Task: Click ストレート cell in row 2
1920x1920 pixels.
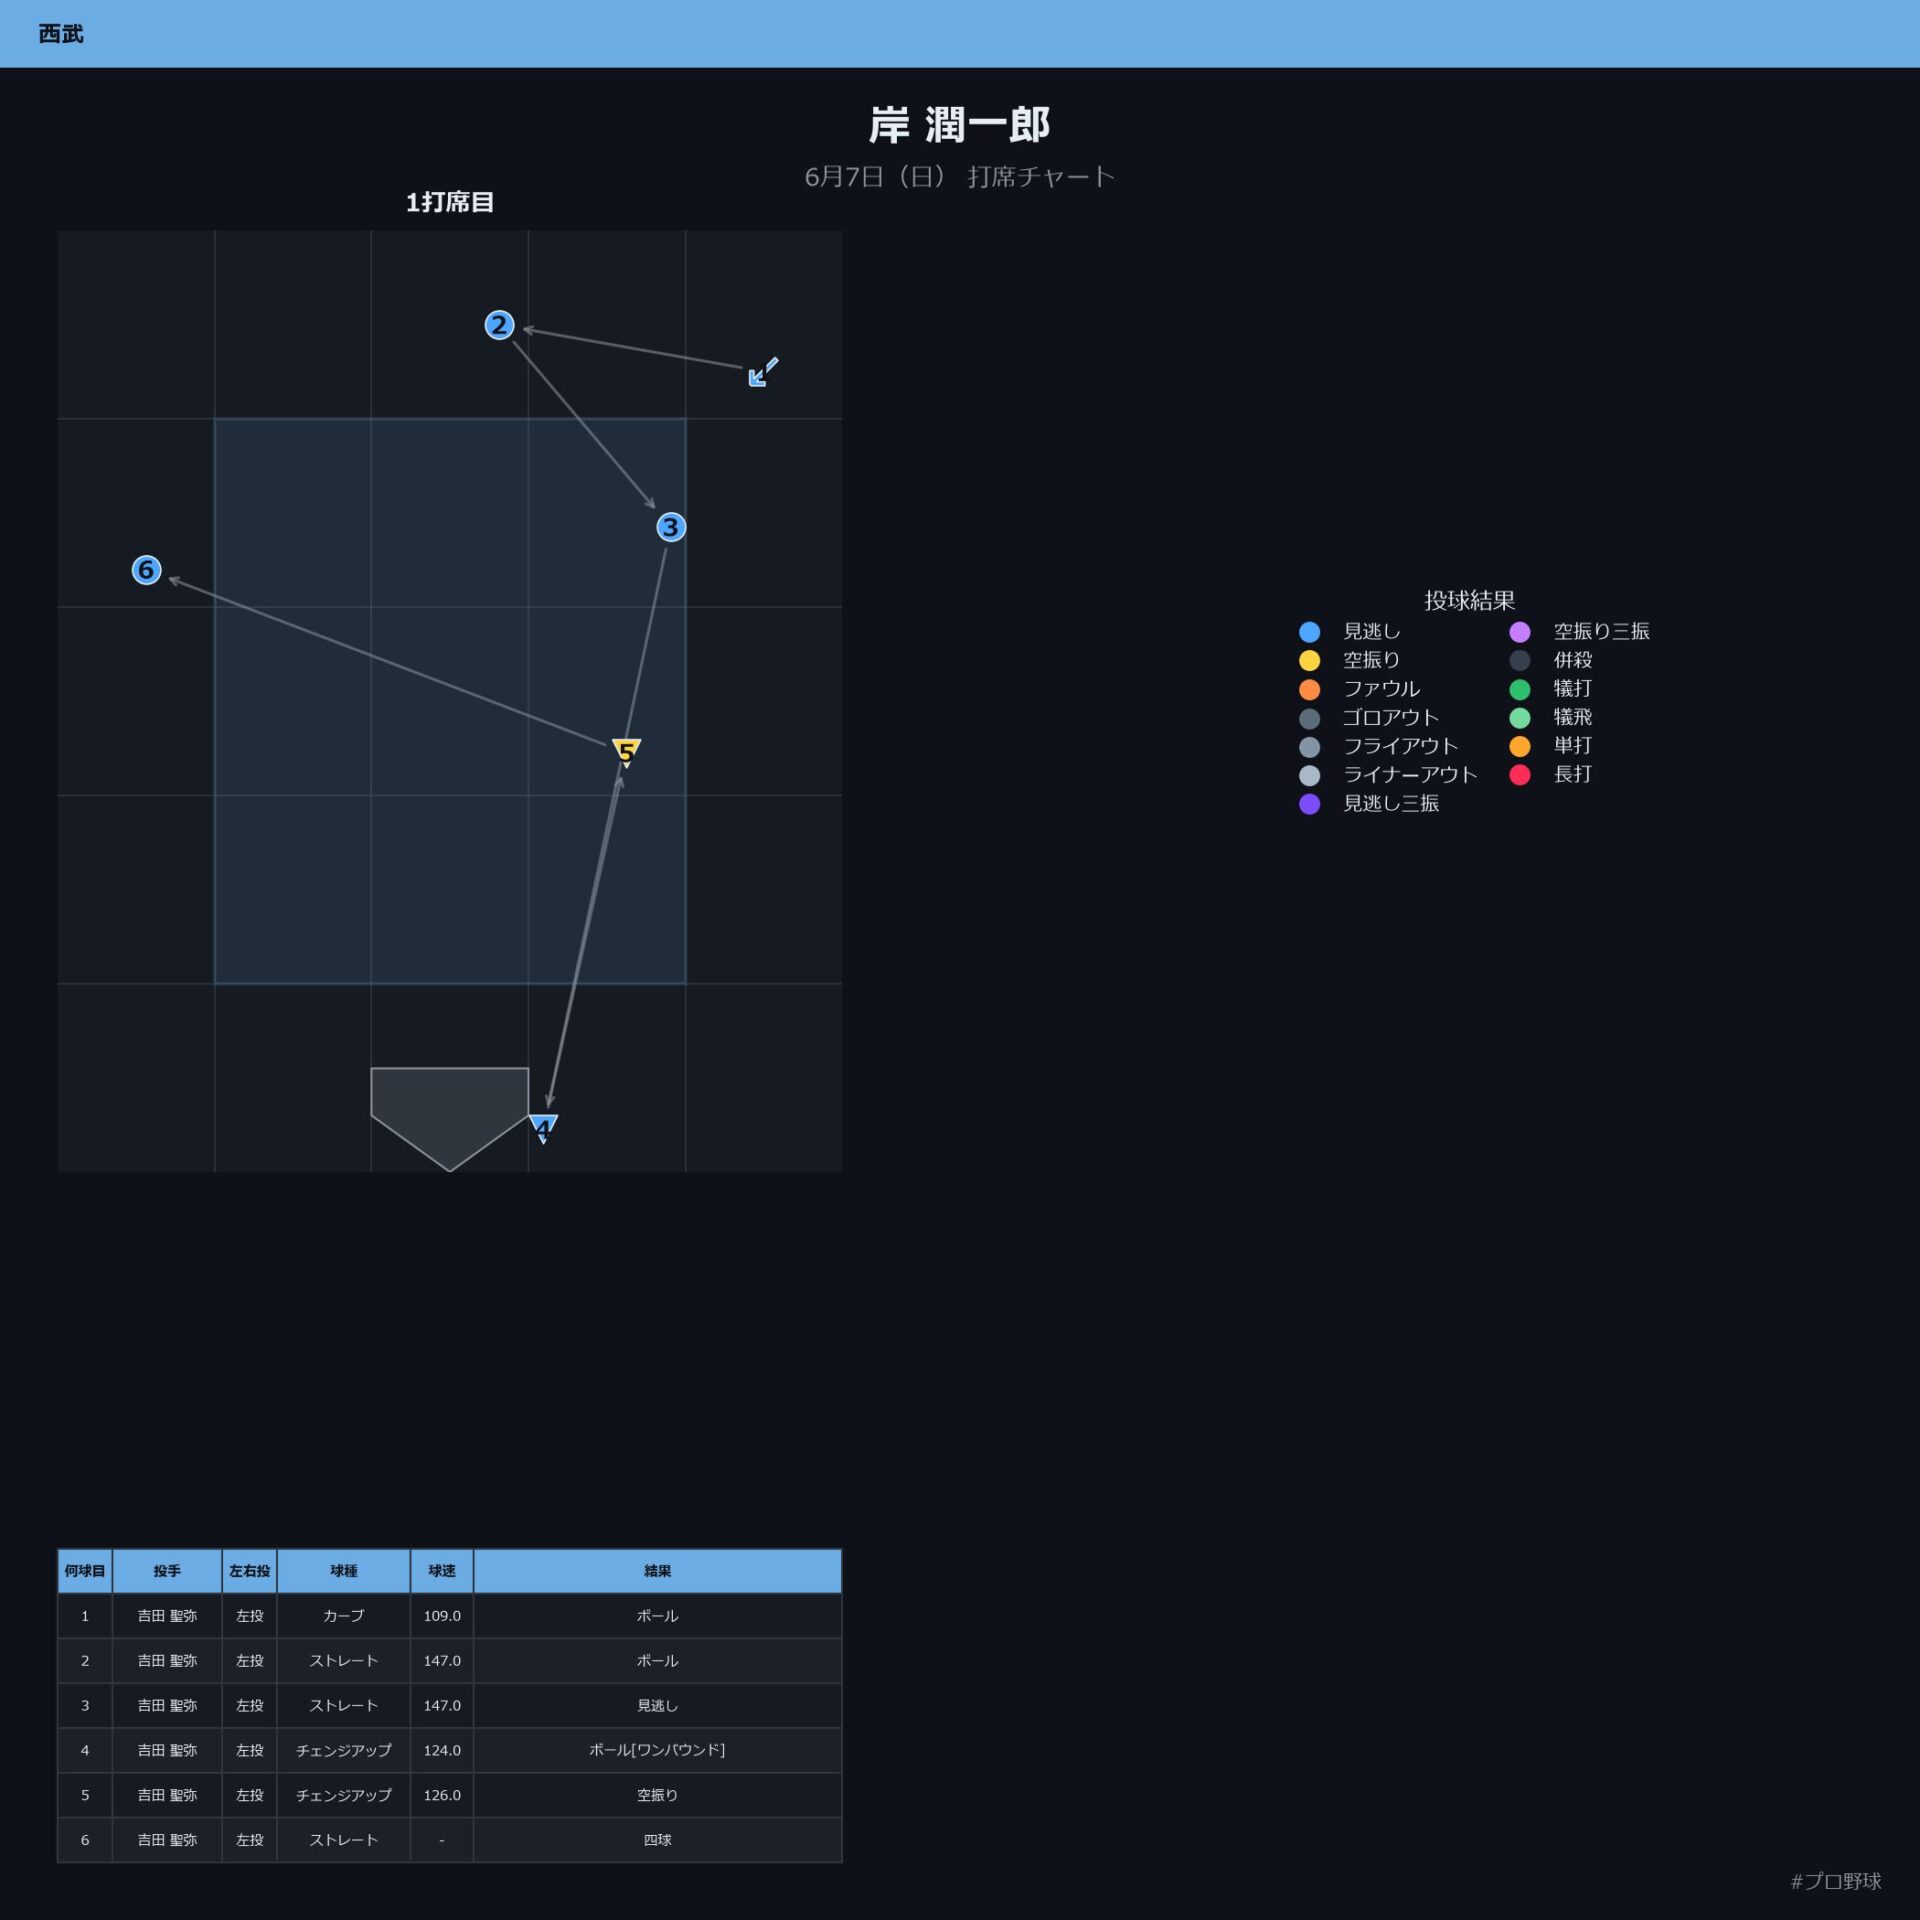Action: [344, 1661]
